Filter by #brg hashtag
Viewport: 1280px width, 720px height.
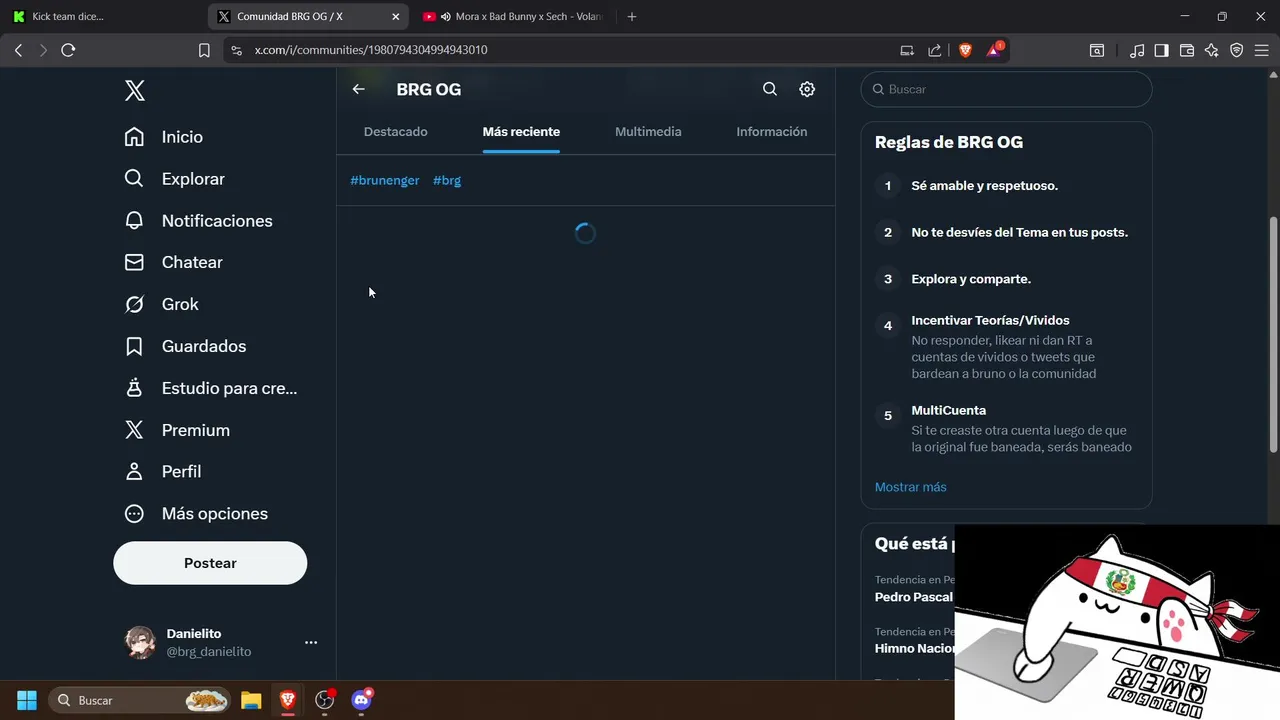447,180
